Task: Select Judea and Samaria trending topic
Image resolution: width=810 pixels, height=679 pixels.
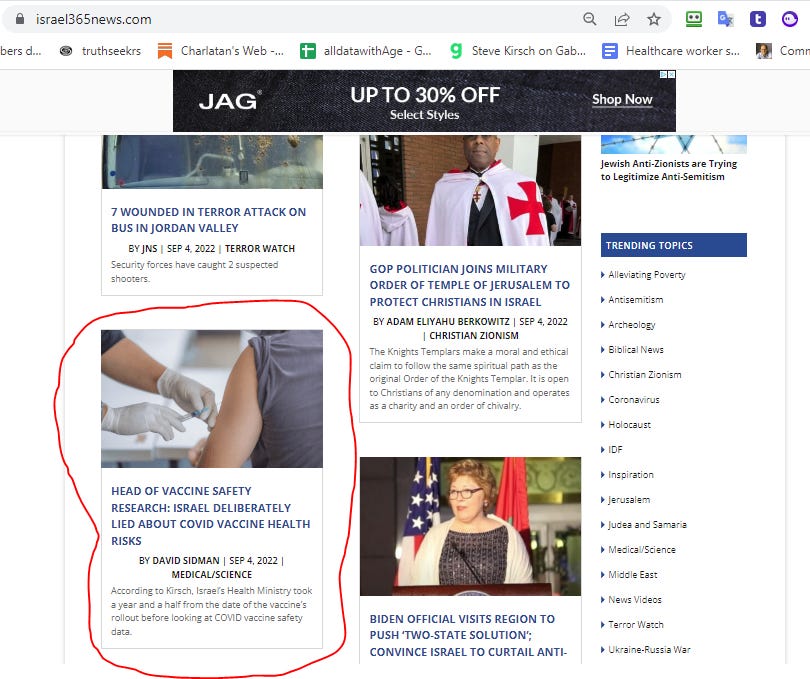Action: (x=647, y=524)
